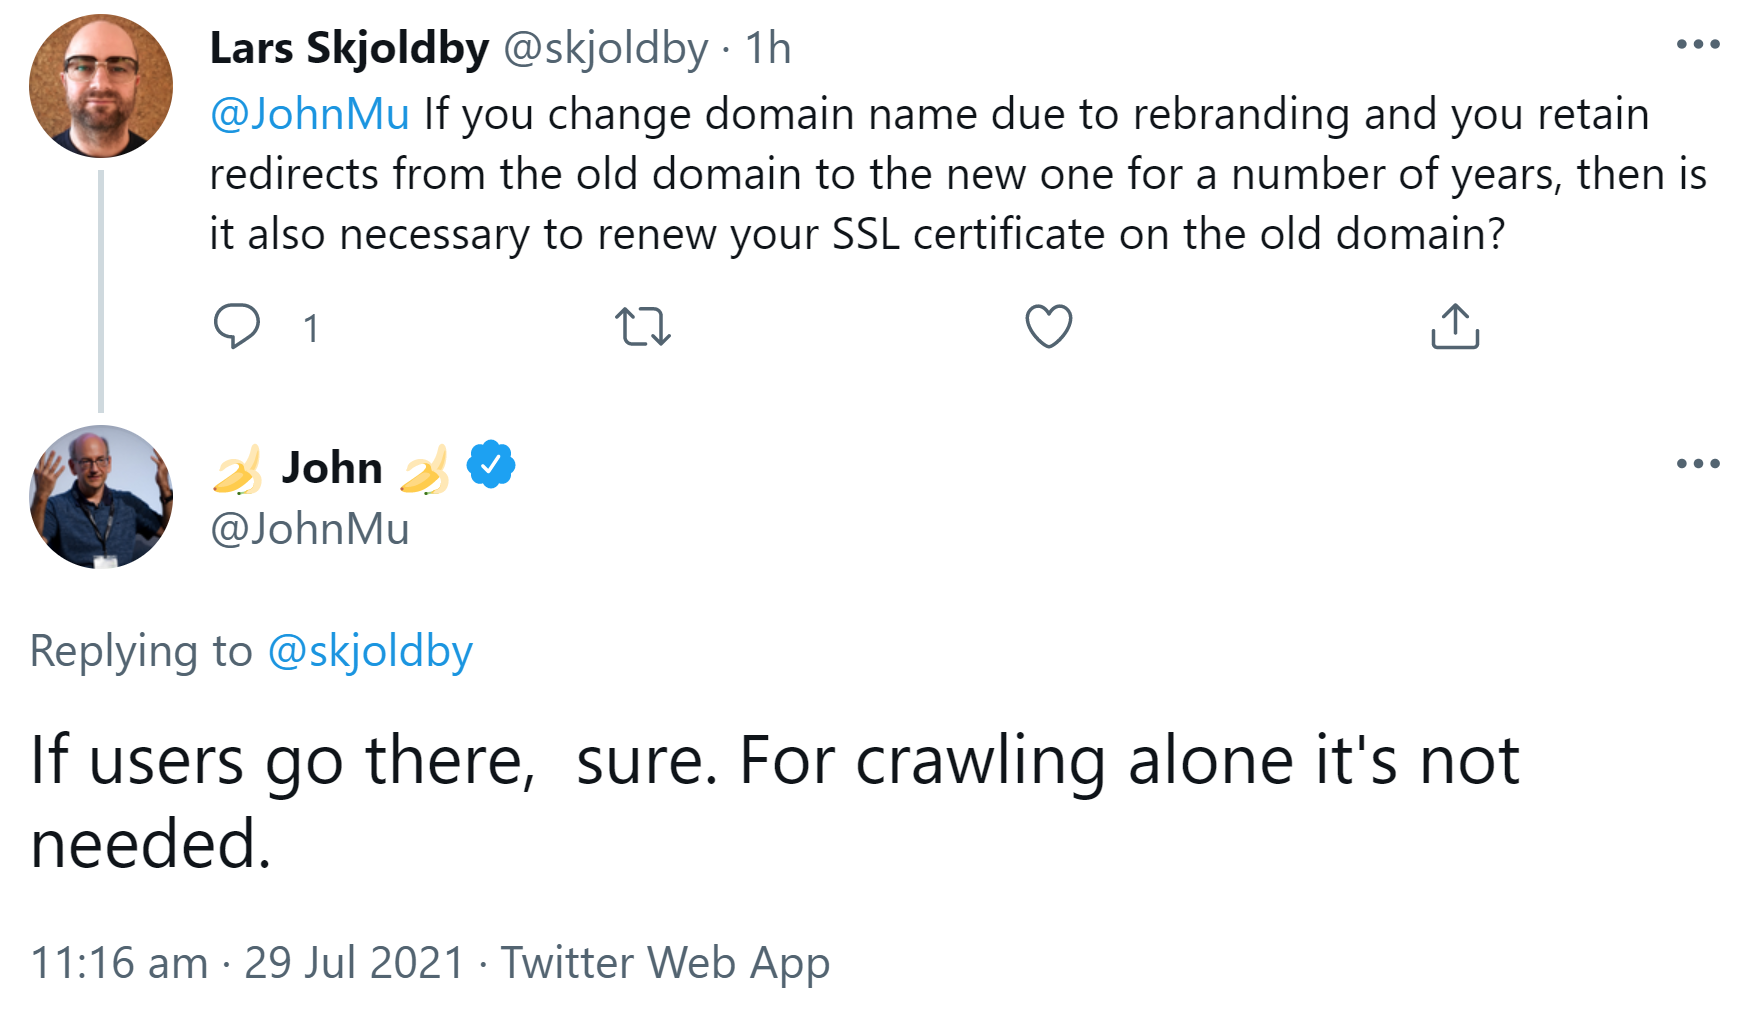Image resolution: width=1762 pixels, height=1034 pixels.
Task: Expand sharing options via the upload arrow
Action: 1455,325
